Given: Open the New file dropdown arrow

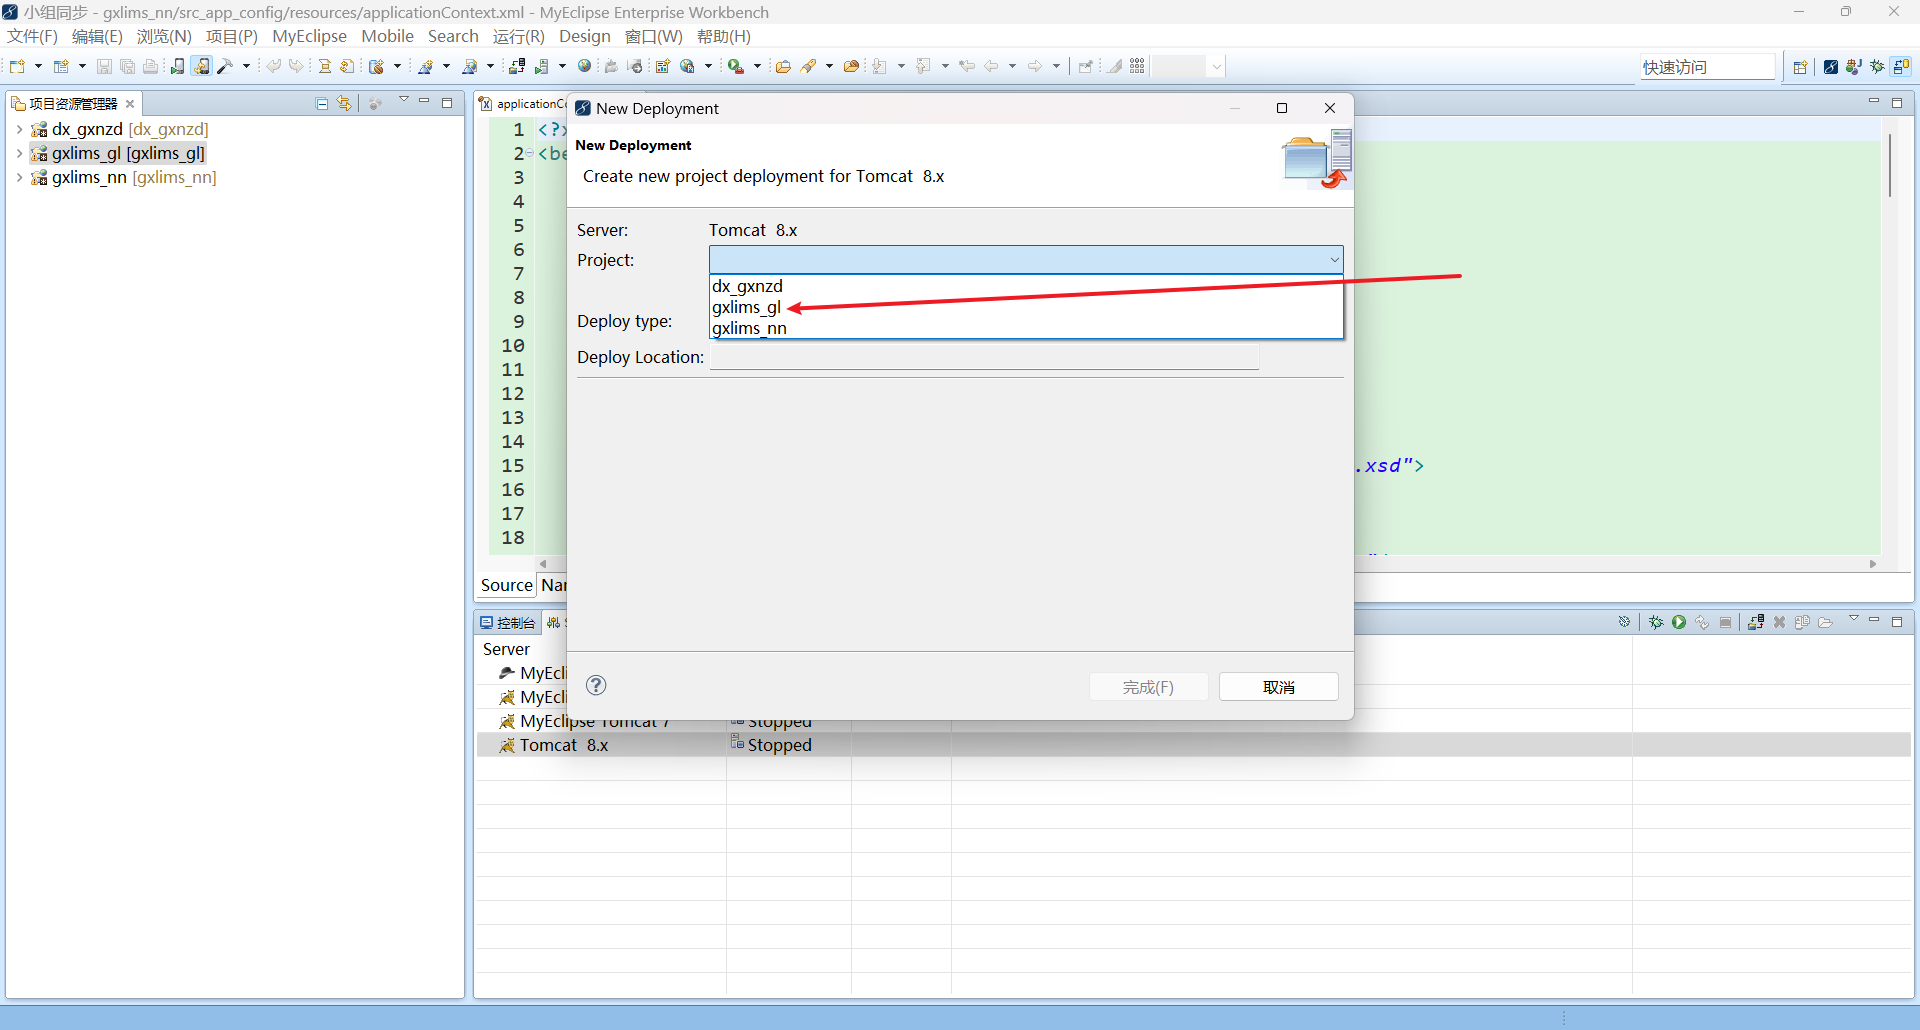Looking at the screenshot, I should pyautogui.click(x=38, y=66).
